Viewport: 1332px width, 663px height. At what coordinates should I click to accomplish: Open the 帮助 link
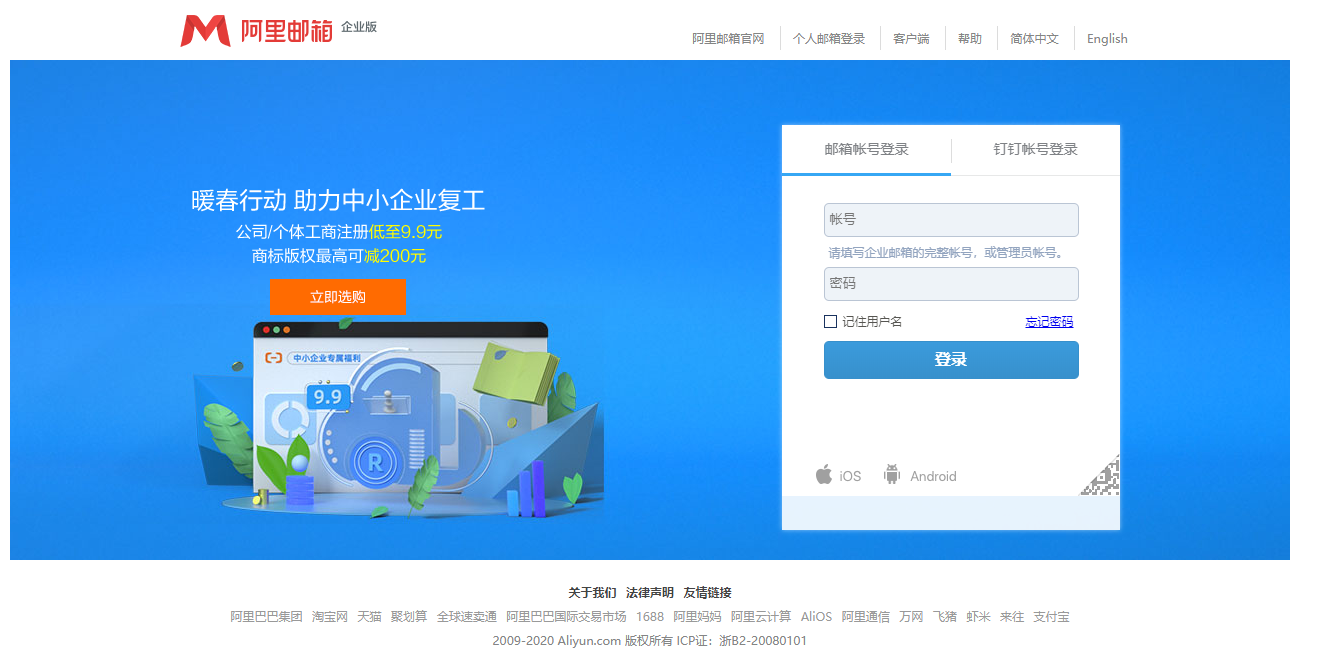970,39
